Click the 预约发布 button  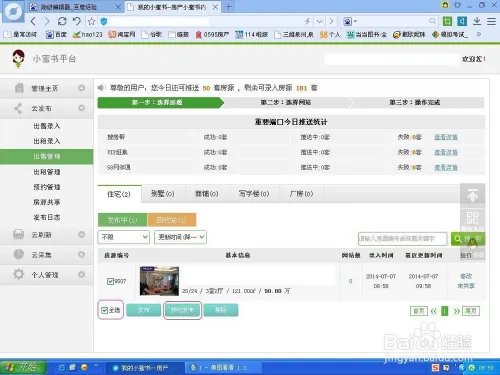tap(182, 310)
